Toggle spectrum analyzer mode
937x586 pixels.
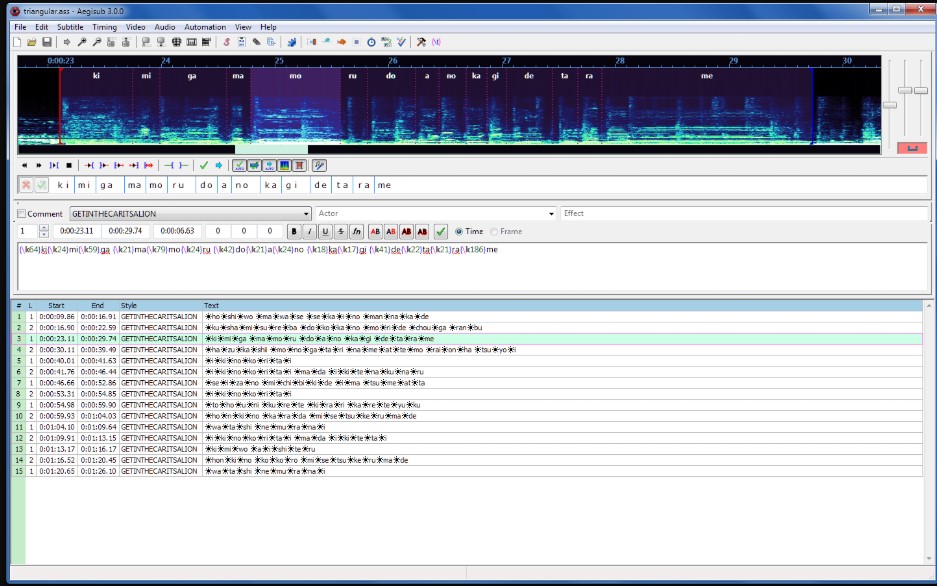coord(284,165)
